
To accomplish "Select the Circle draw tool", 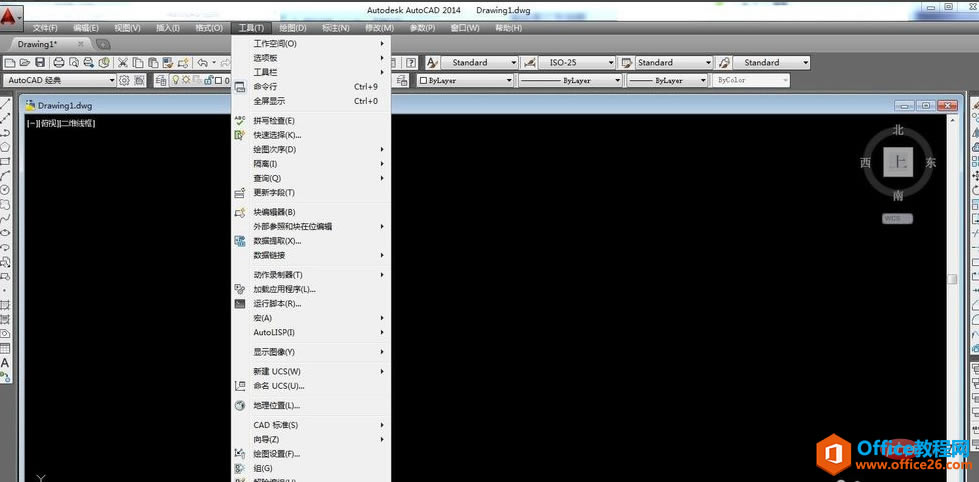I will pos(5,190).
